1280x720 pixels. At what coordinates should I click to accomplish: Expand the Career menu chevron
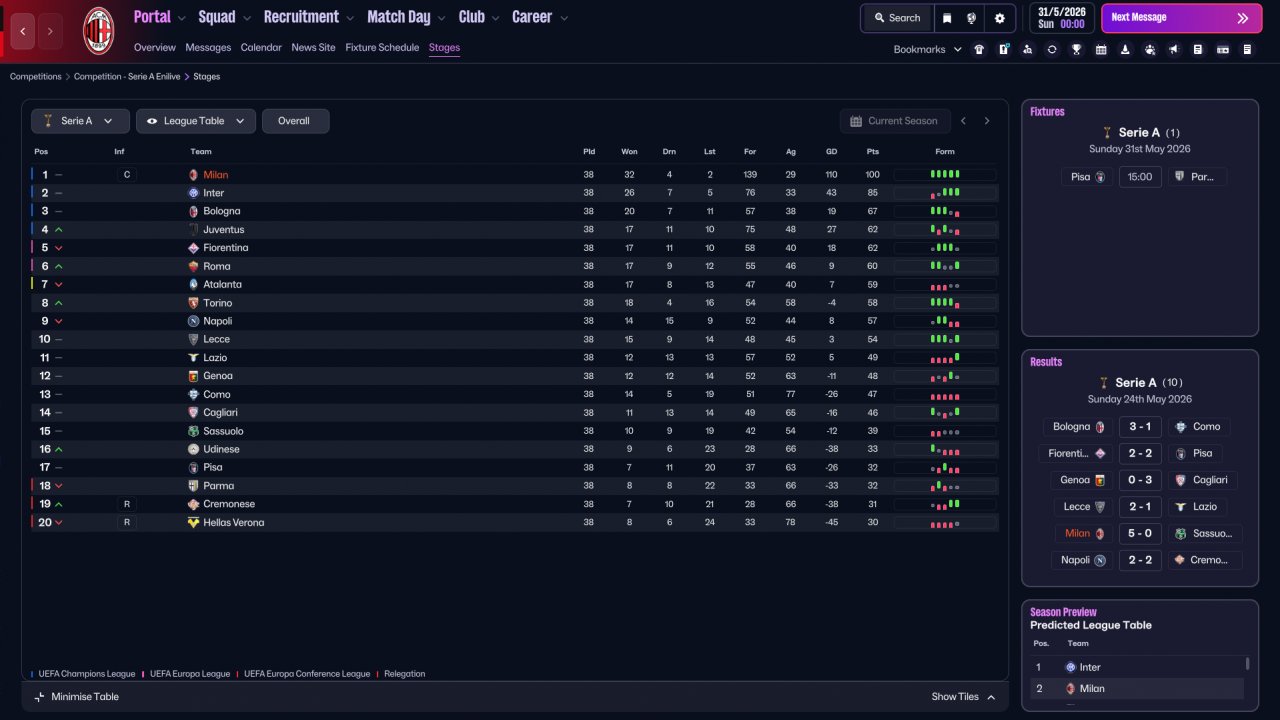(x=564, y=18)
